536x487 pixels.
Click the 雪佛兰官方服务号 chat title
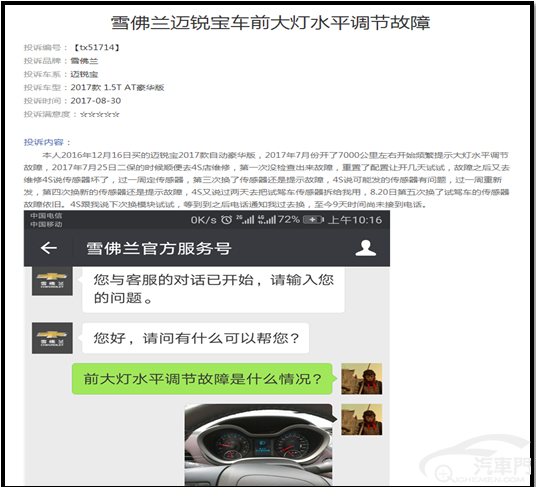[159, 248]
